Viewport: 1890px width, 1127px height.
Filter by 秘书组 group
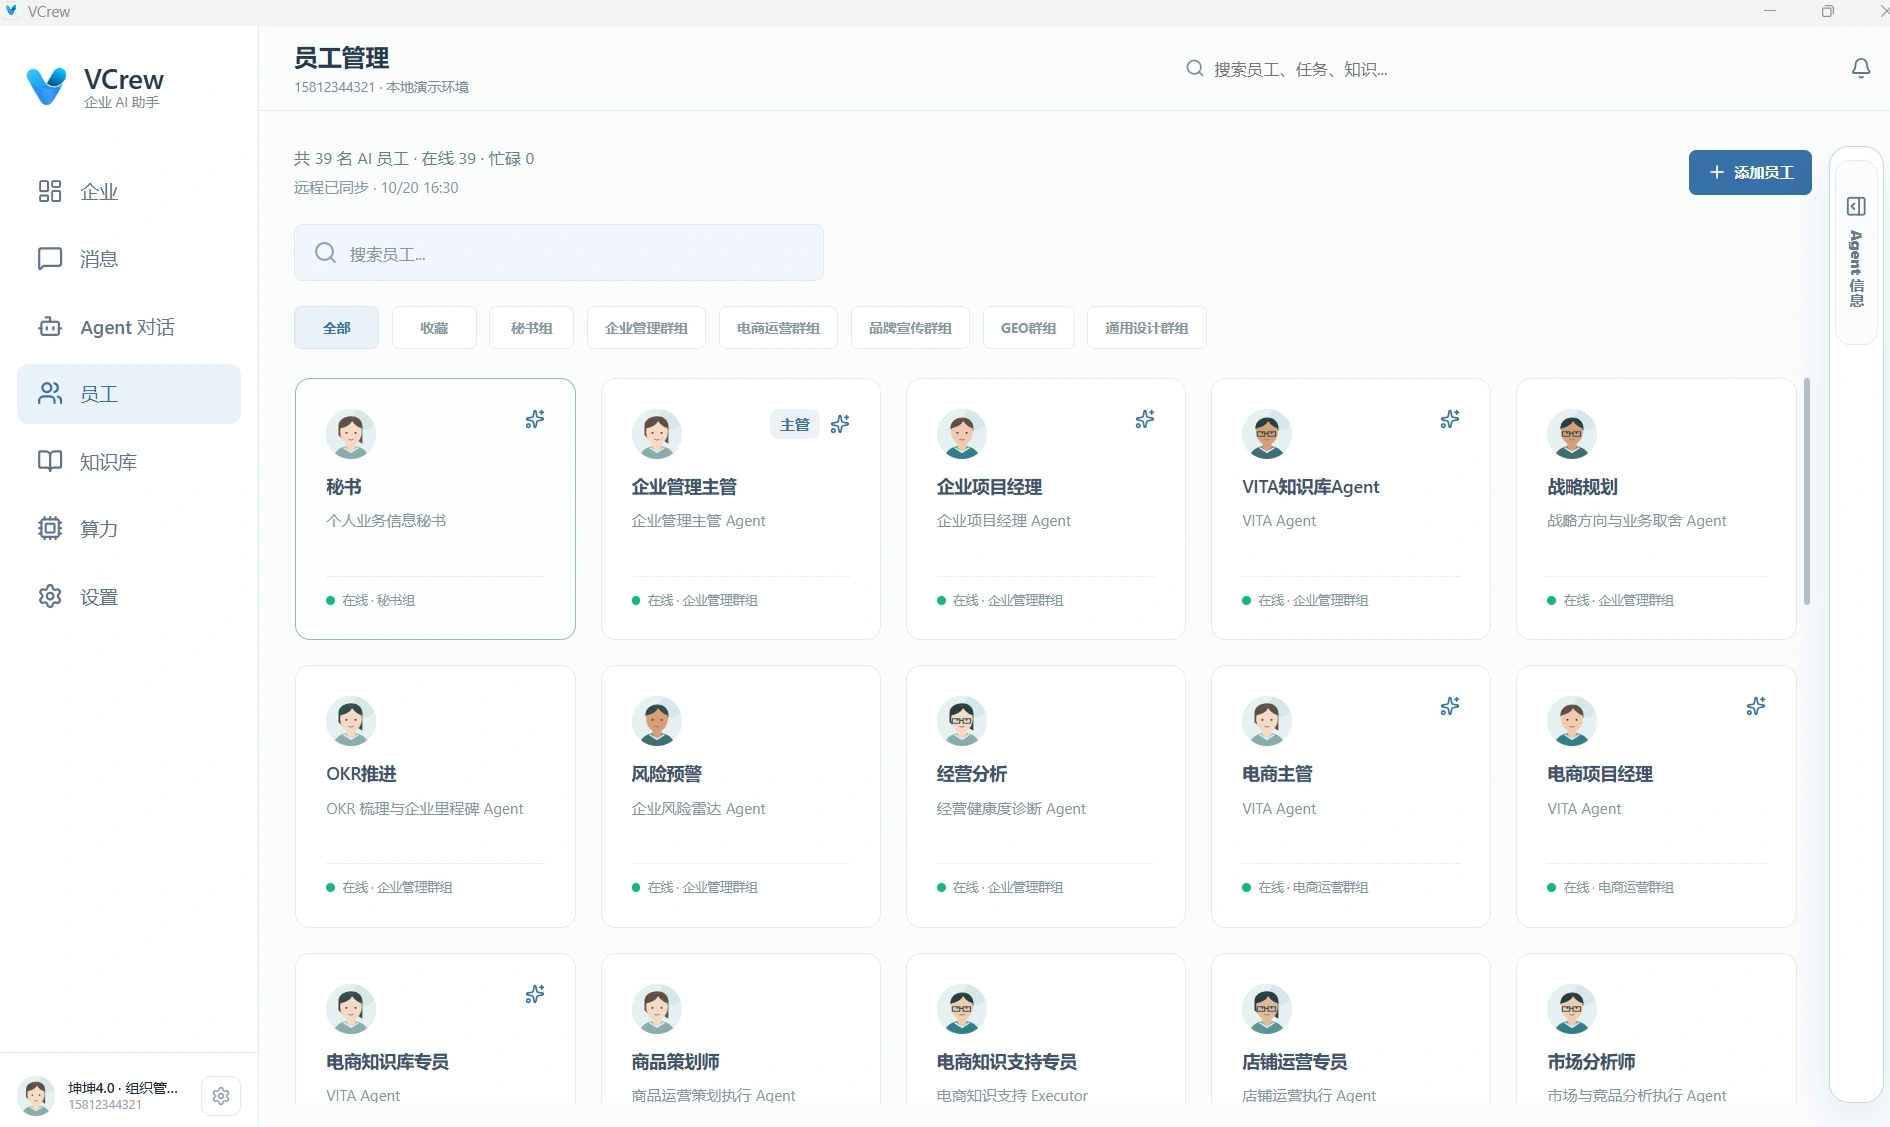click(x=531, y=328)
